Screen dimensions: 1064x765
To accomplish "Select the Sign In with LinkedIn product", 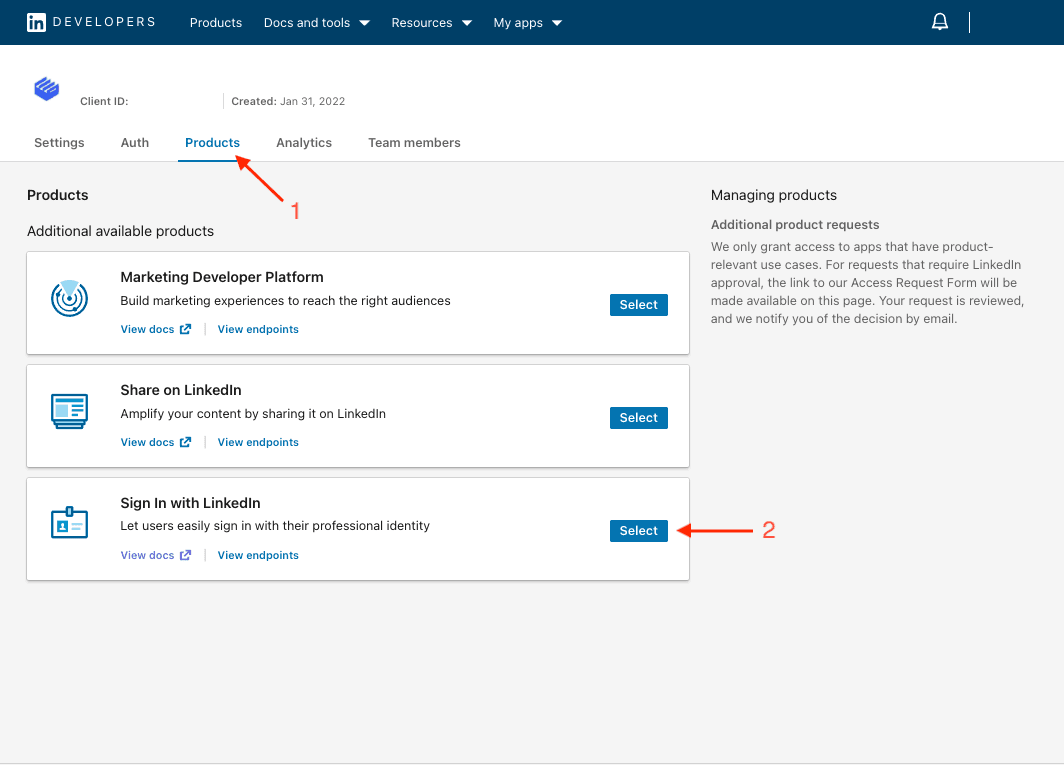I will point(638,530).
